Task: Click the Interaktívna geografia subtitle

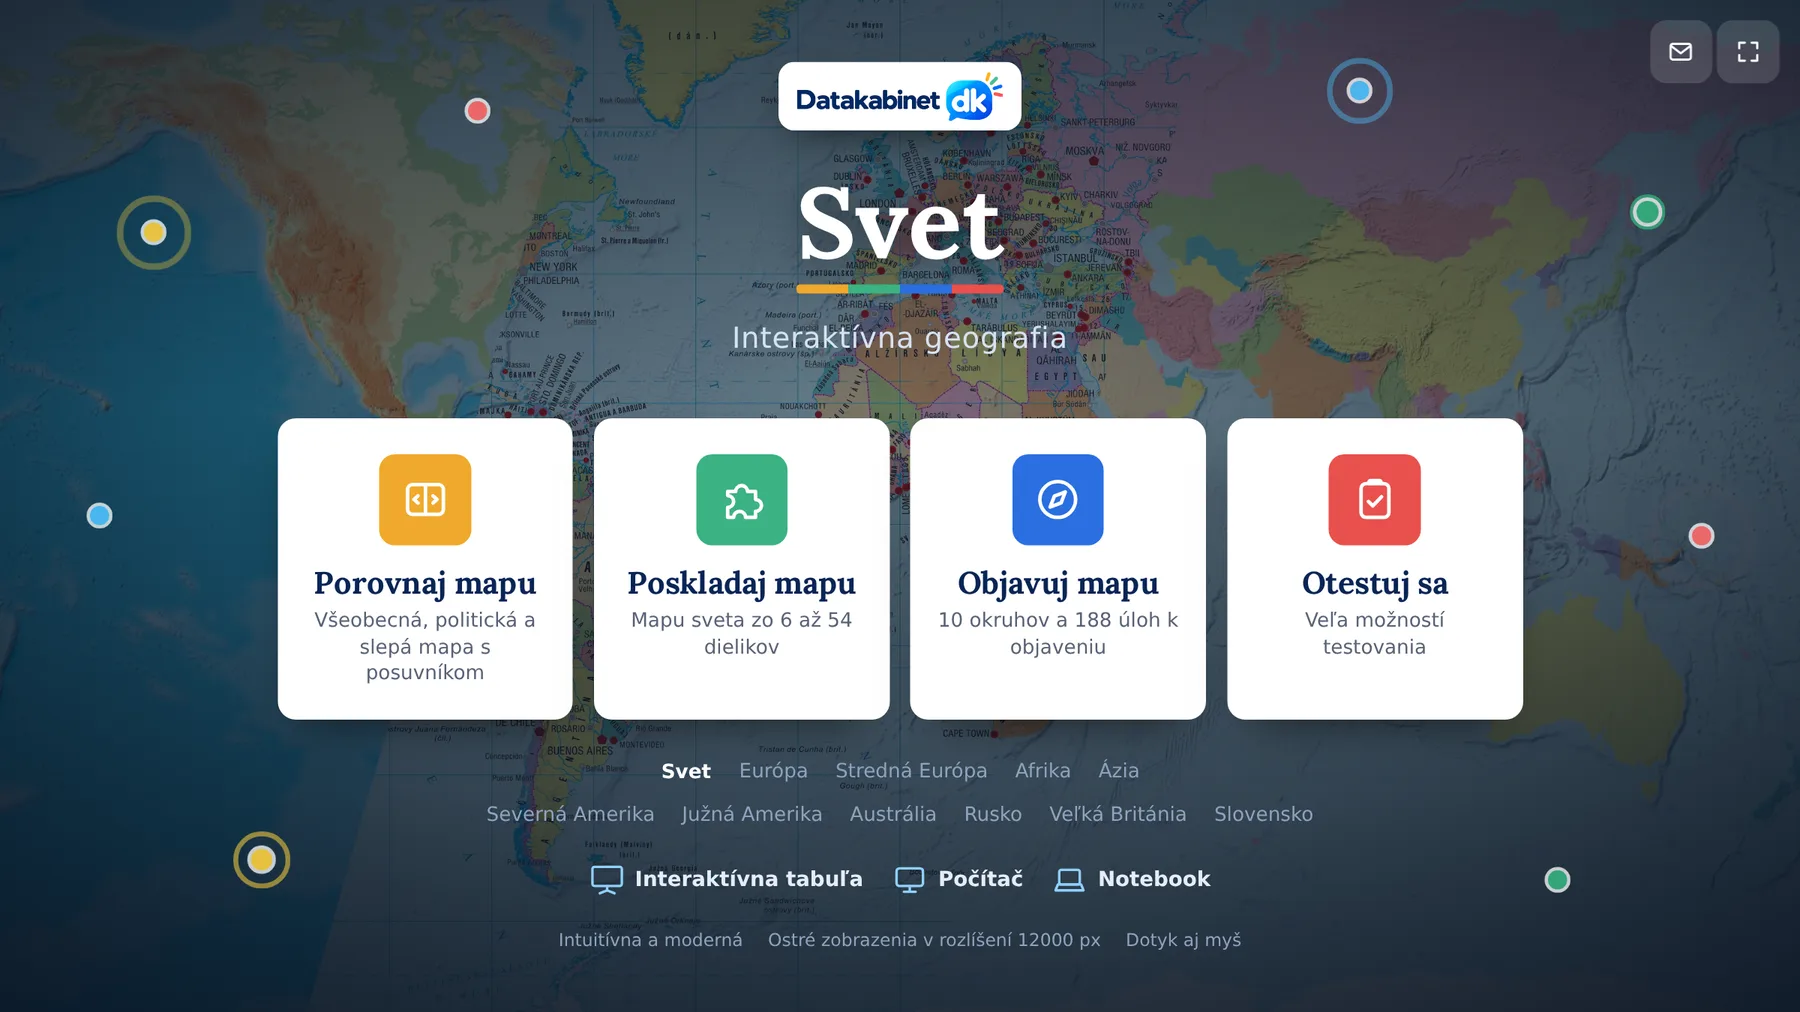Action: [899, 338]
